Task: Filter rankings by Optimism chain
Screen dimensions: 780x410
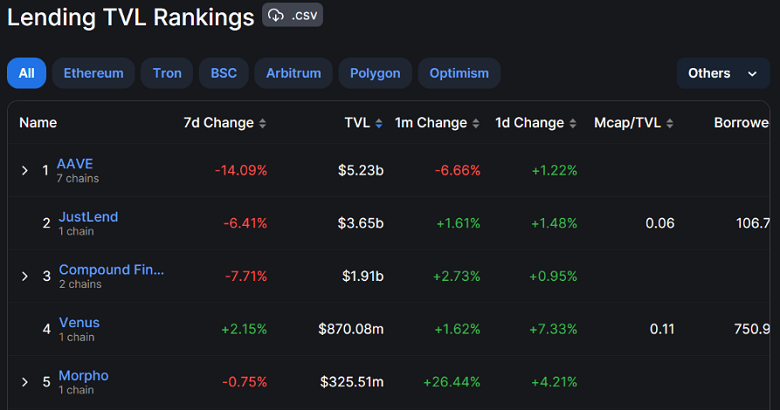Action: [x=459, y=73]
